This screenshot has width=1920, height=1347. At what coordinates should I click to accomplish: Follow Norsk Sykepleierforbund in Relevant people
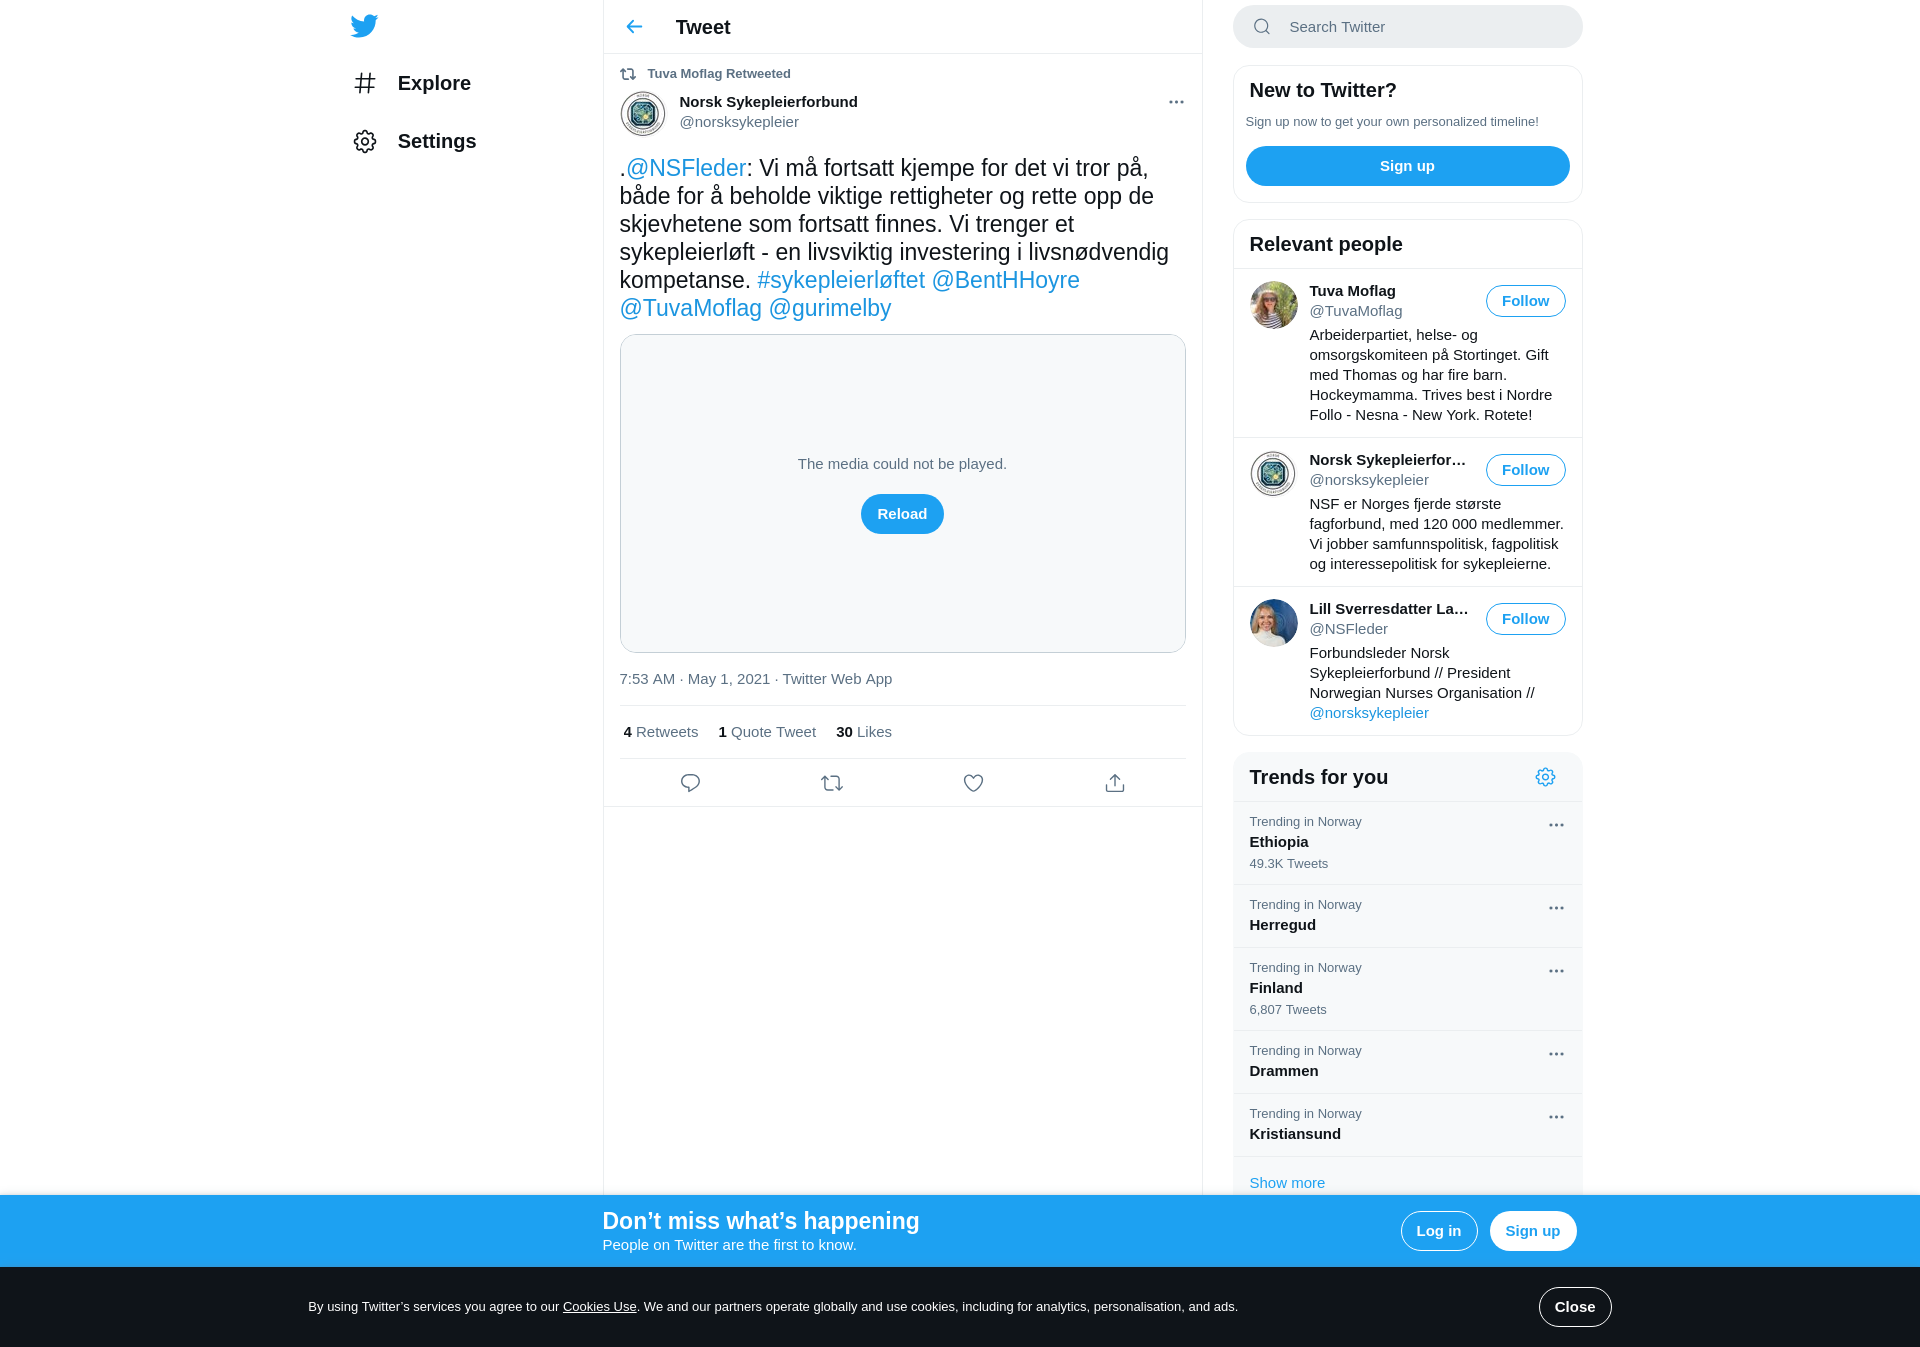(1525, 470)
